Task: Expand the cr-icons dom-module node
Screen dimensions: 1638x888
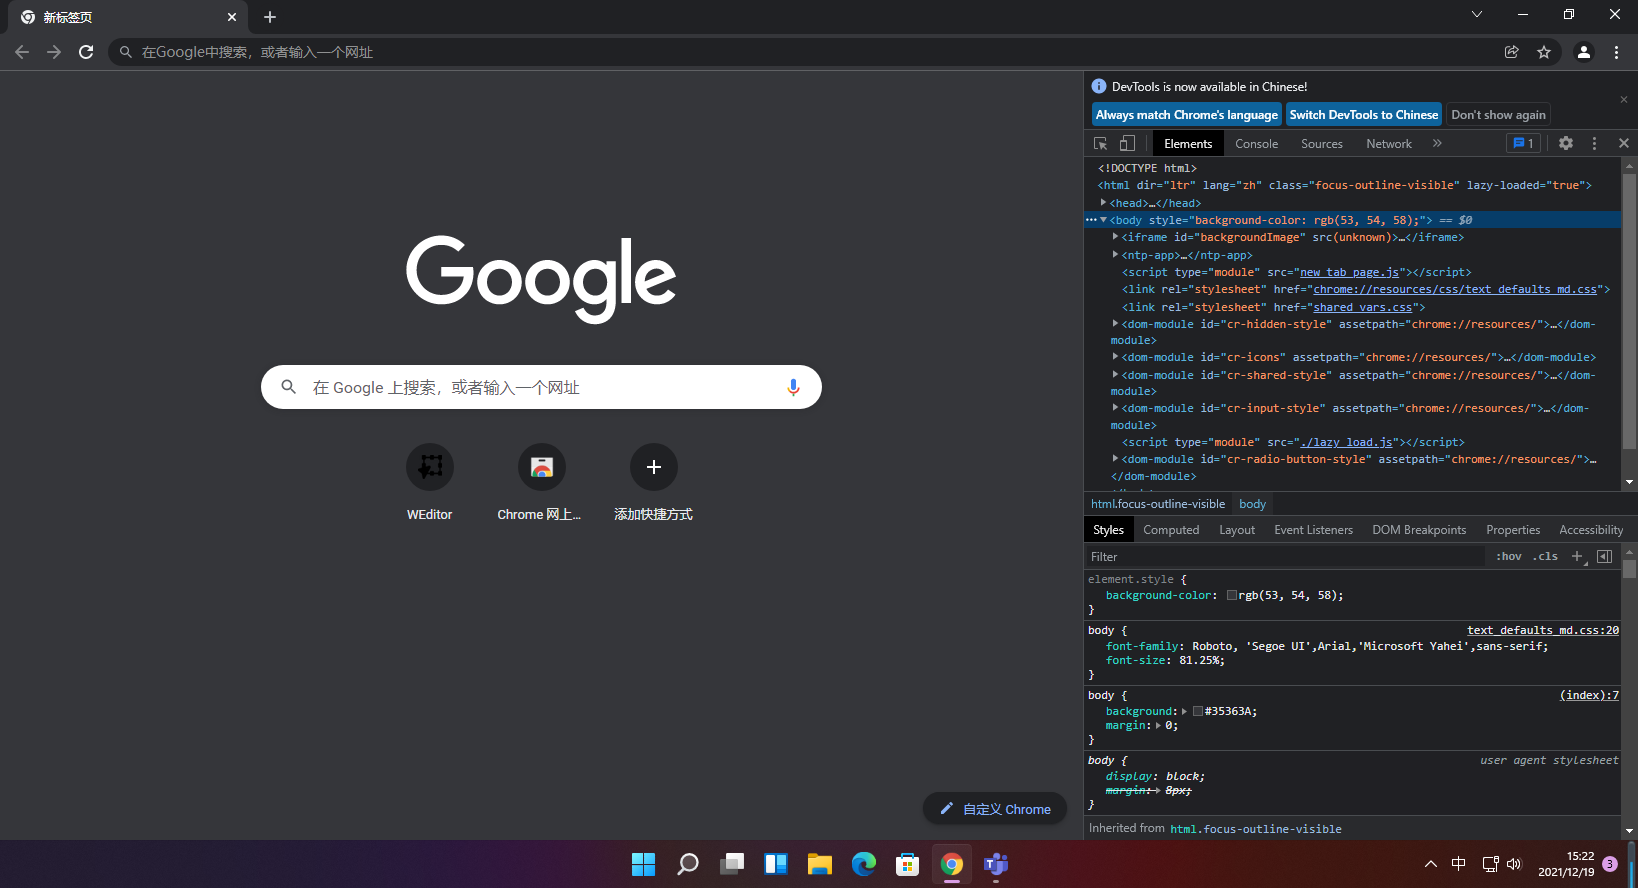Action: point(1116,357)
